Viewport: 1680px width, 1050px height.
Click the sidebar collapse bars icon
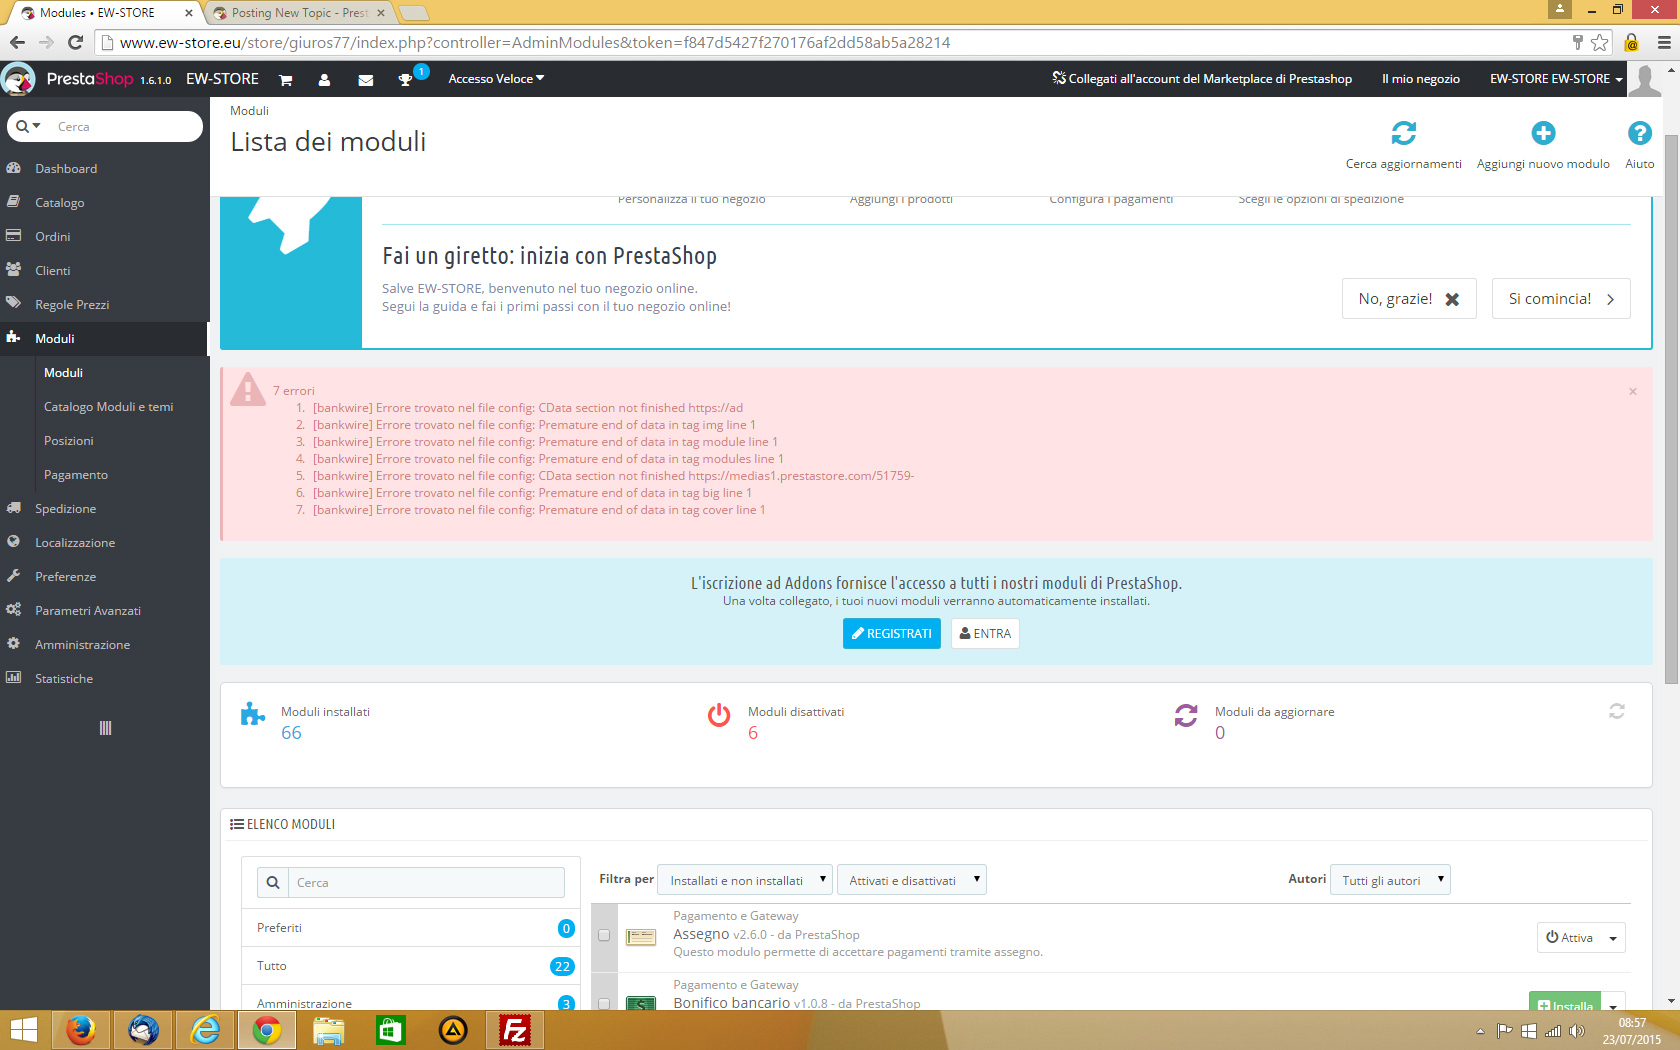(x=105, y=728)
